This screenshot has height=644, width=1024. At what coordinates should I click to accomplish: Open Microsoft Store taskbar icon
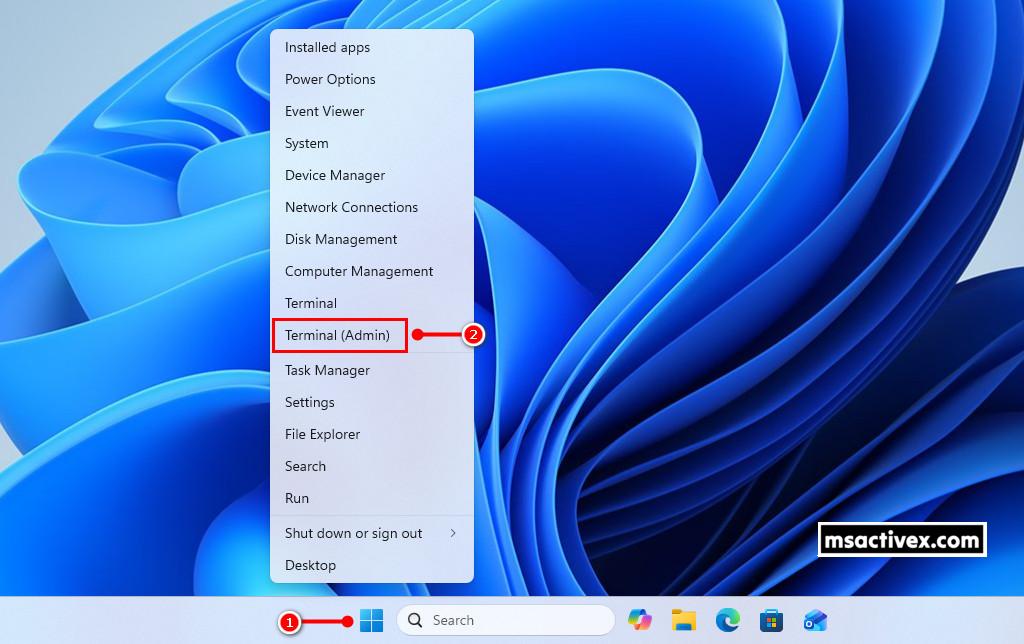tap(771, 620)
